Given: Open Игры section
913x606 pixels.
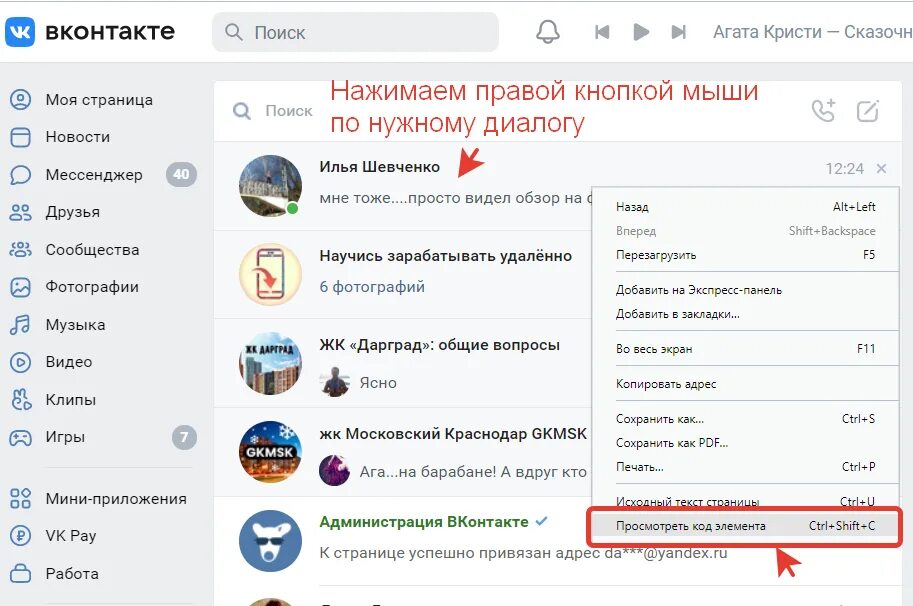Looking at the screenshot, I should [65, 437].
